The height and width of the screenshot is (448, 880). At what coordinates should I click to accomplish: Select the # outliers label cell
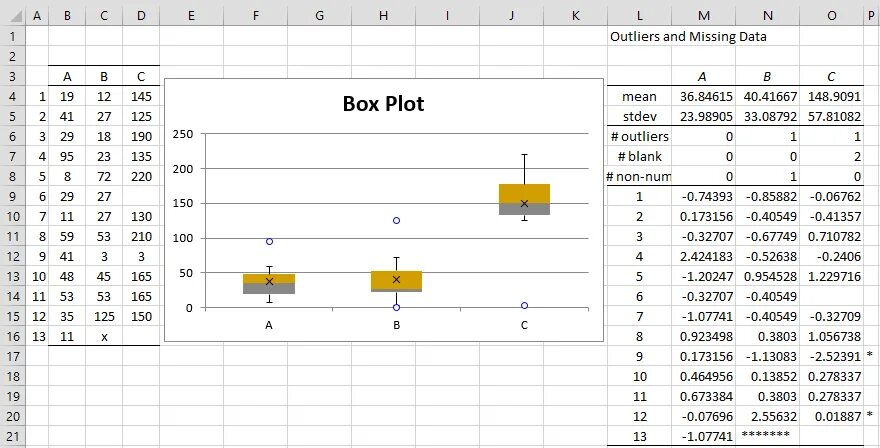(x=640, y=136)
